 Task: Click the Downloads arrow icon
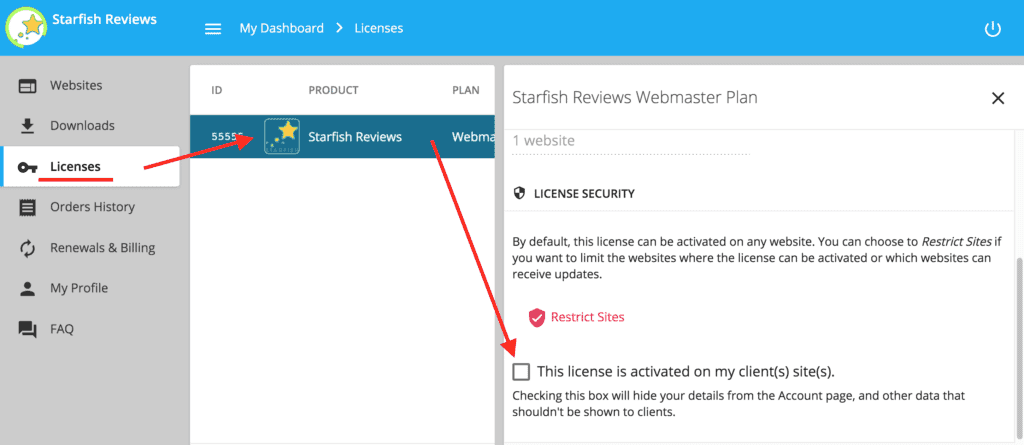27,125
